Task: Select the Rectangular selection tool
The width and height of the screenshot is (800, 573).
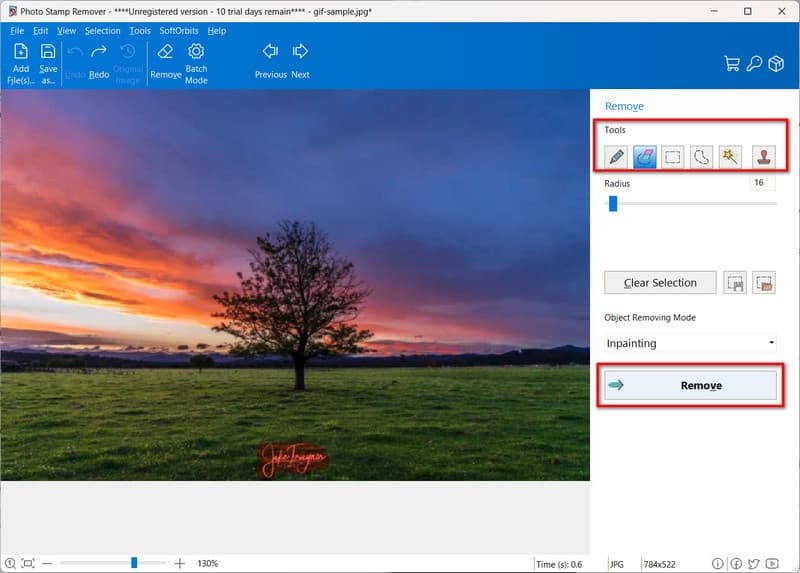Action: (673, 157)
